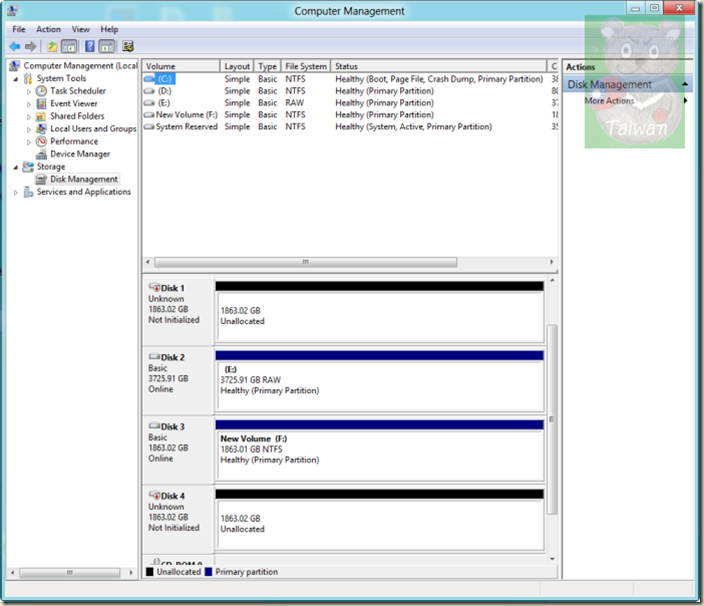
Task: Select the New Volume (F:) row
Action: coord(350,115)
